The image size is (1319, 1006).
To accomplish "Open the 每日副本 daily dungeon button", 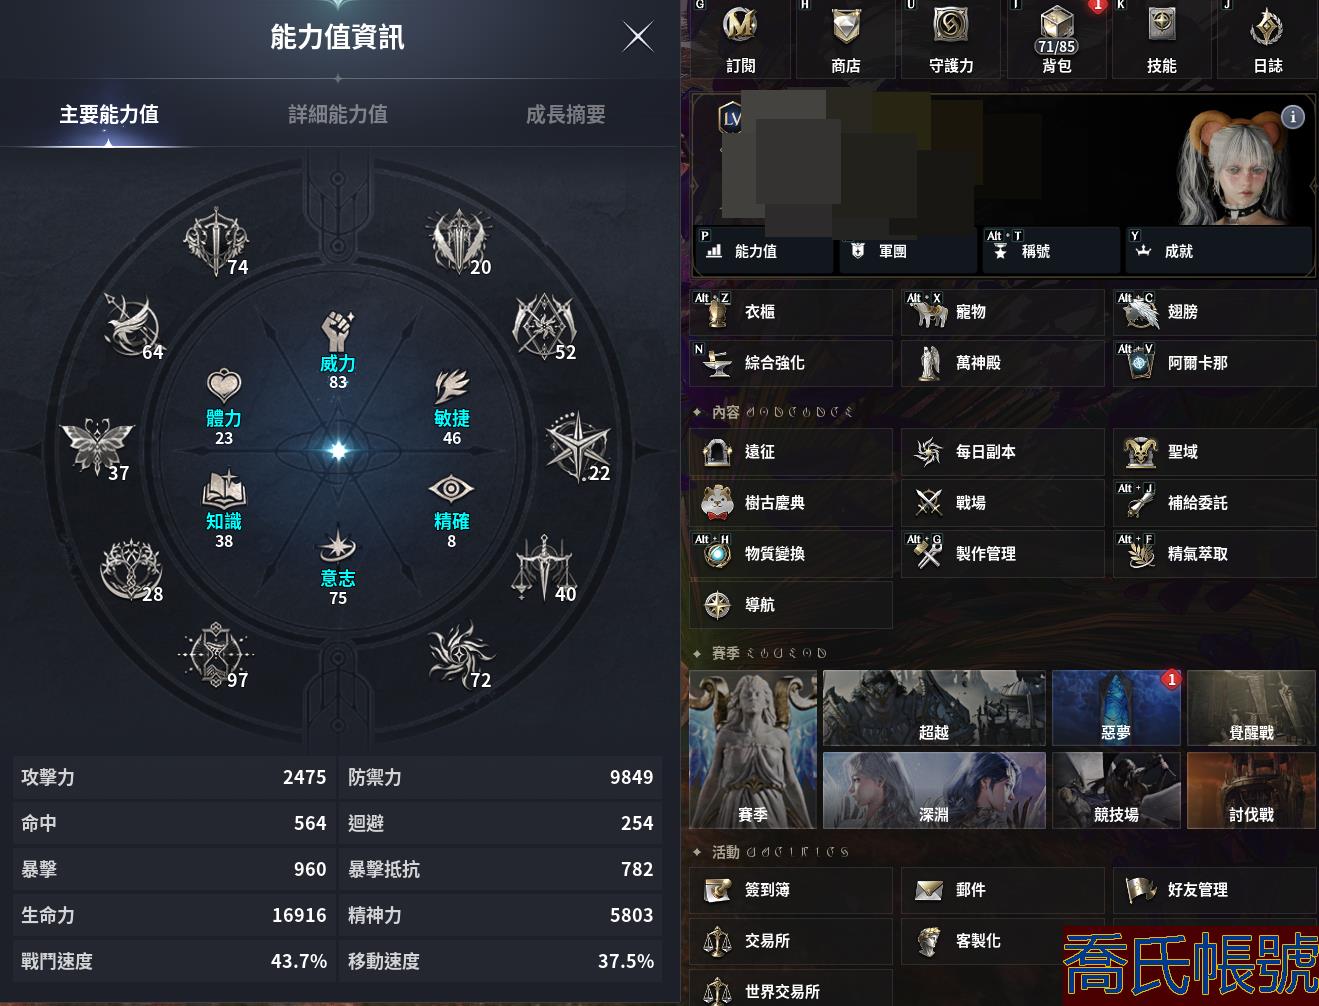I will [x=1002, y=452].
